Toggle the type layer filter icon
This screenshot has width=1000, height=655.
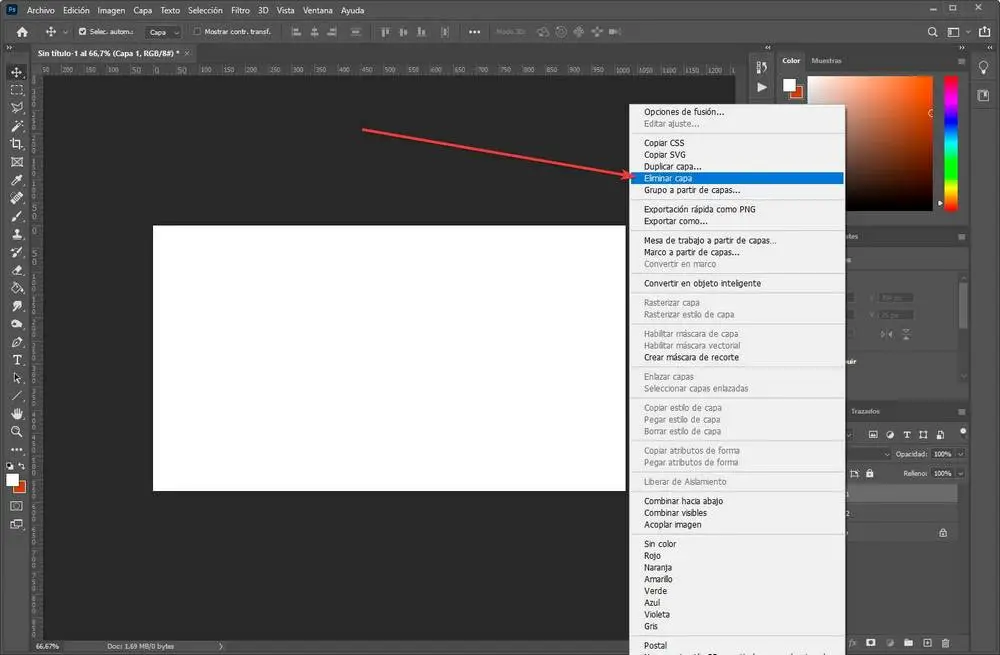click(x=907, y=435)
